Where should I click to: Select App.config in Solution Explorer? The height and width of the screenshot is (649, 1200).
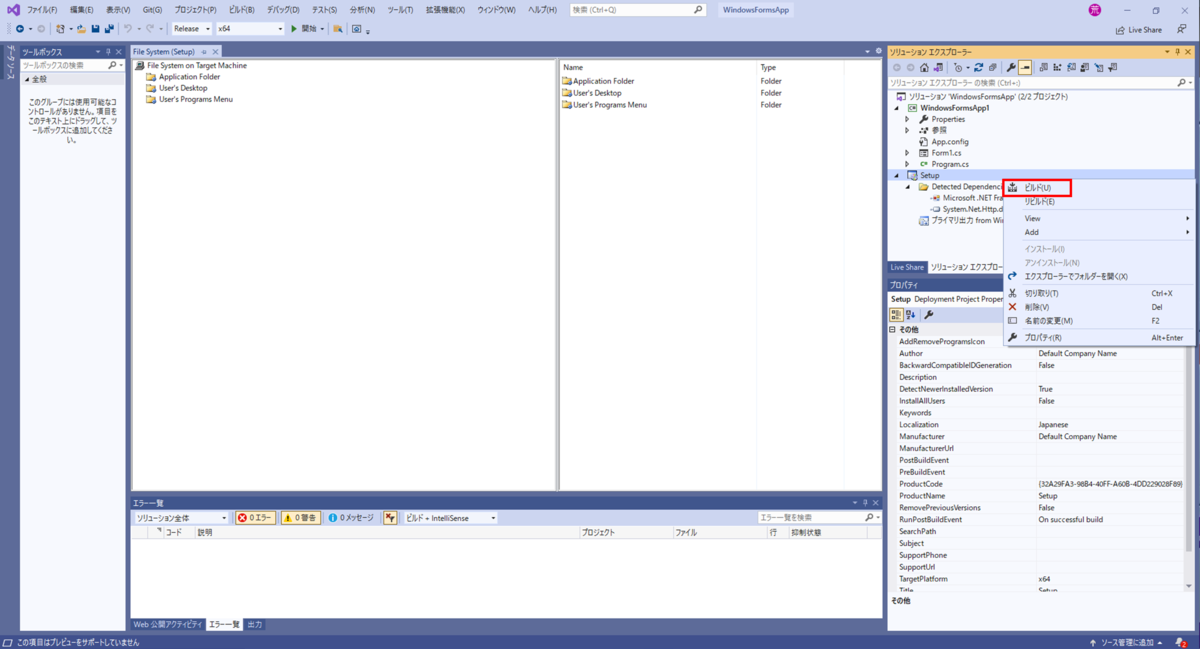point(950,142)
